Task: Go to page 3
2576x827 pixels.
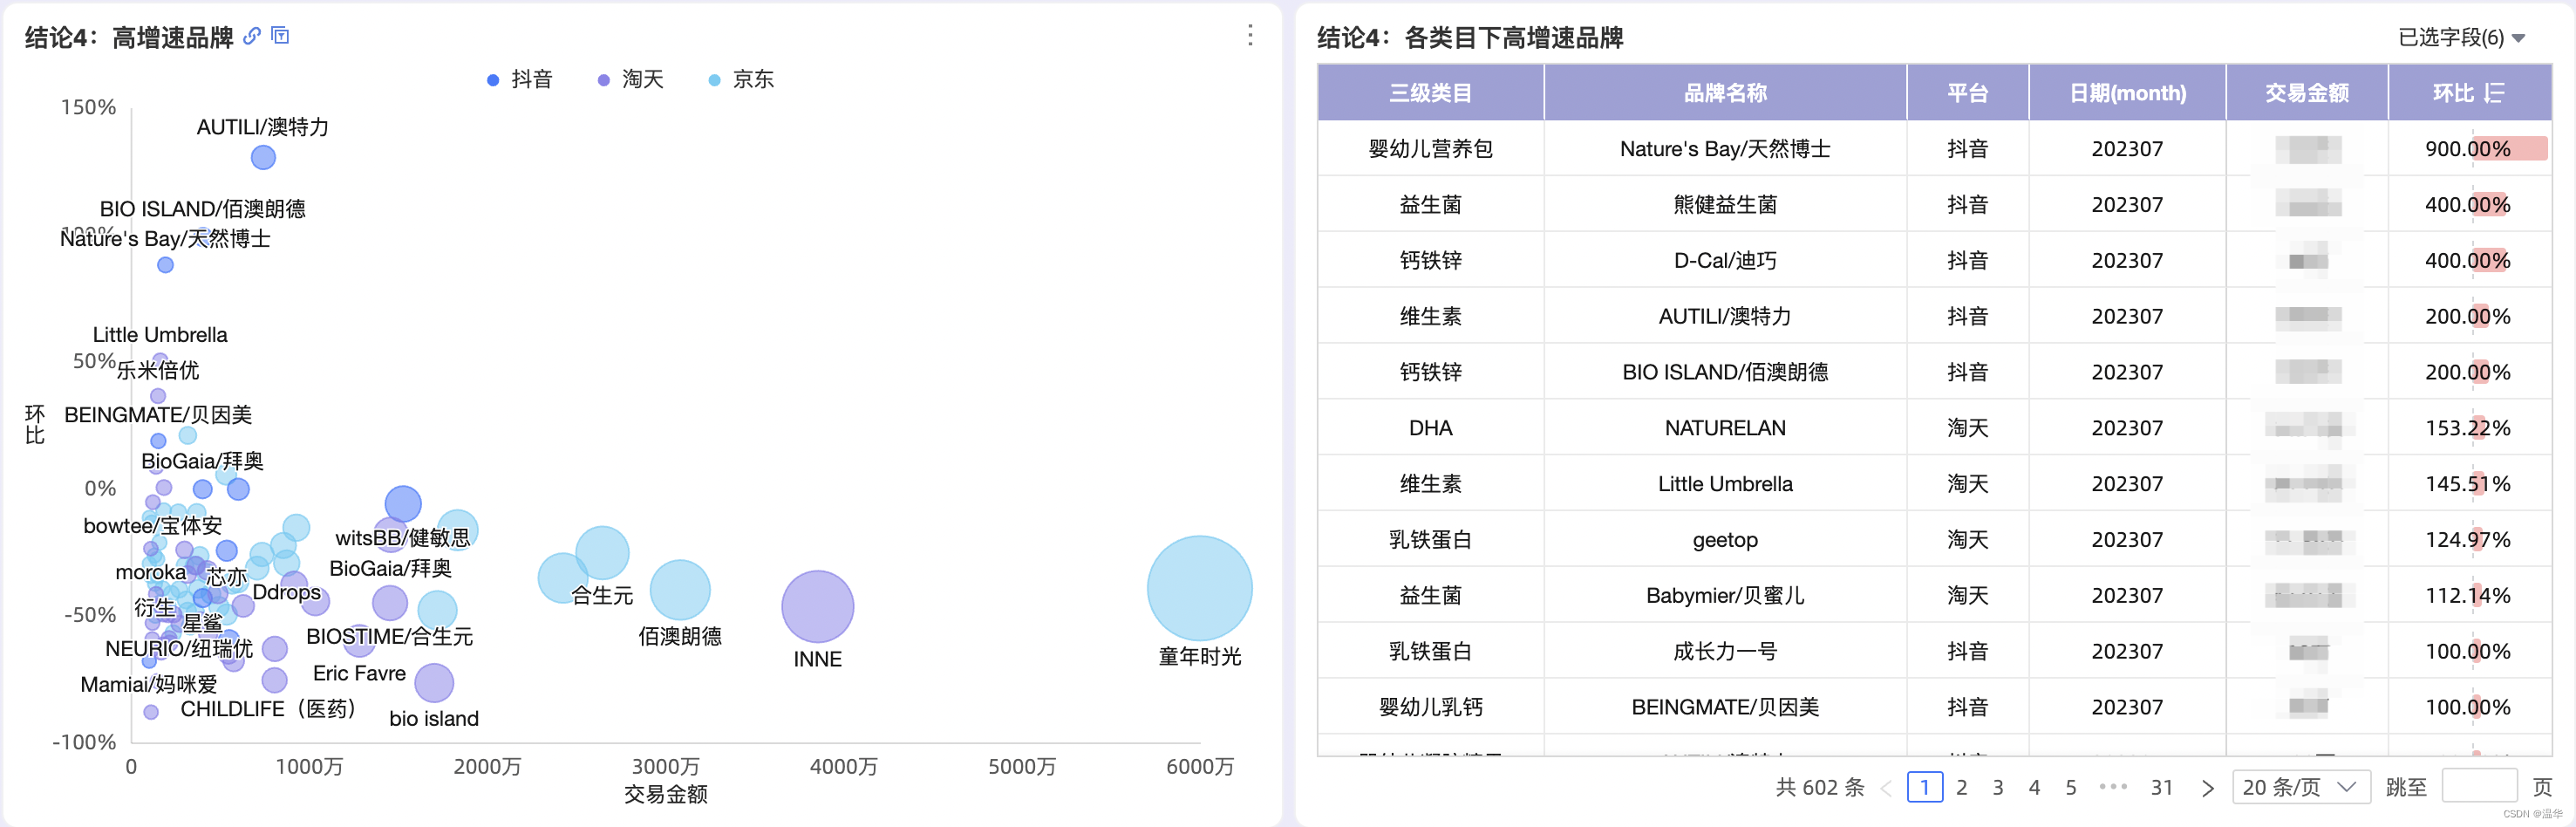Action: click(1997, 787)
